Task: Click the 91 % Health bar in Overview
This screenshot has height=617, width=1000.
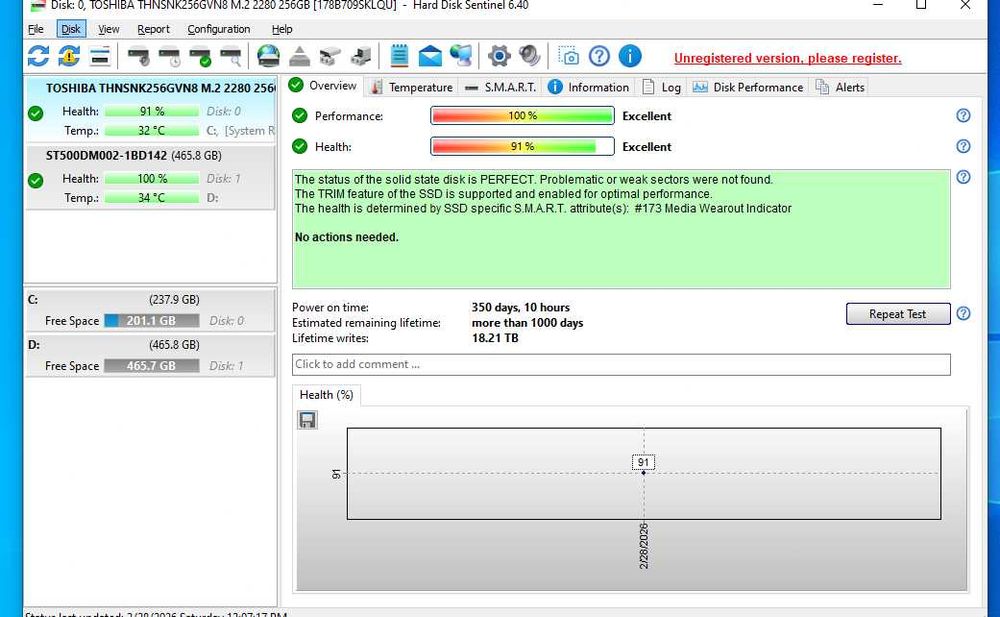Action: tap(522, 146)
